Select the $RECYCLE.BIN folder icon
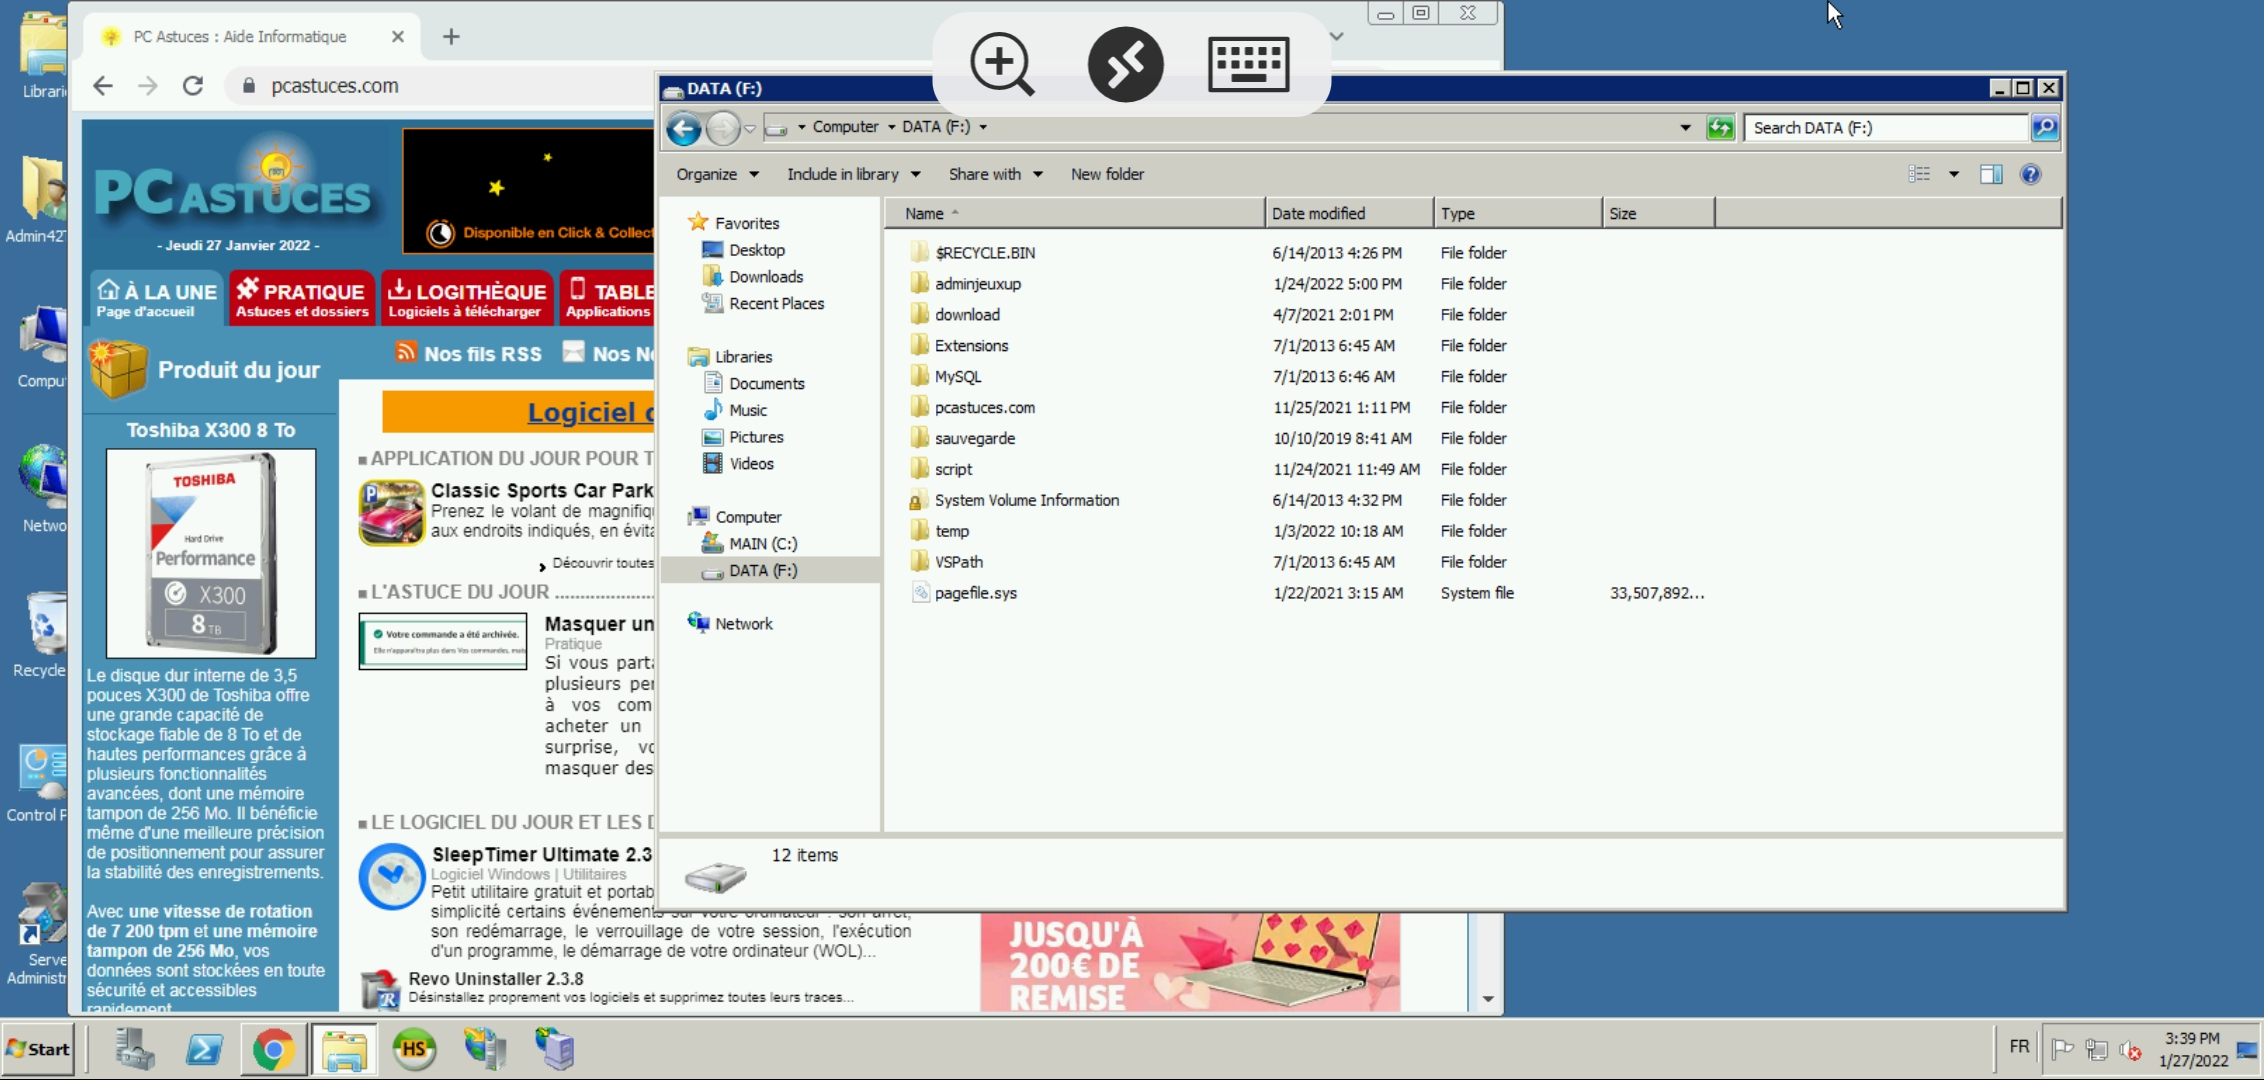 tap(919, 252)
